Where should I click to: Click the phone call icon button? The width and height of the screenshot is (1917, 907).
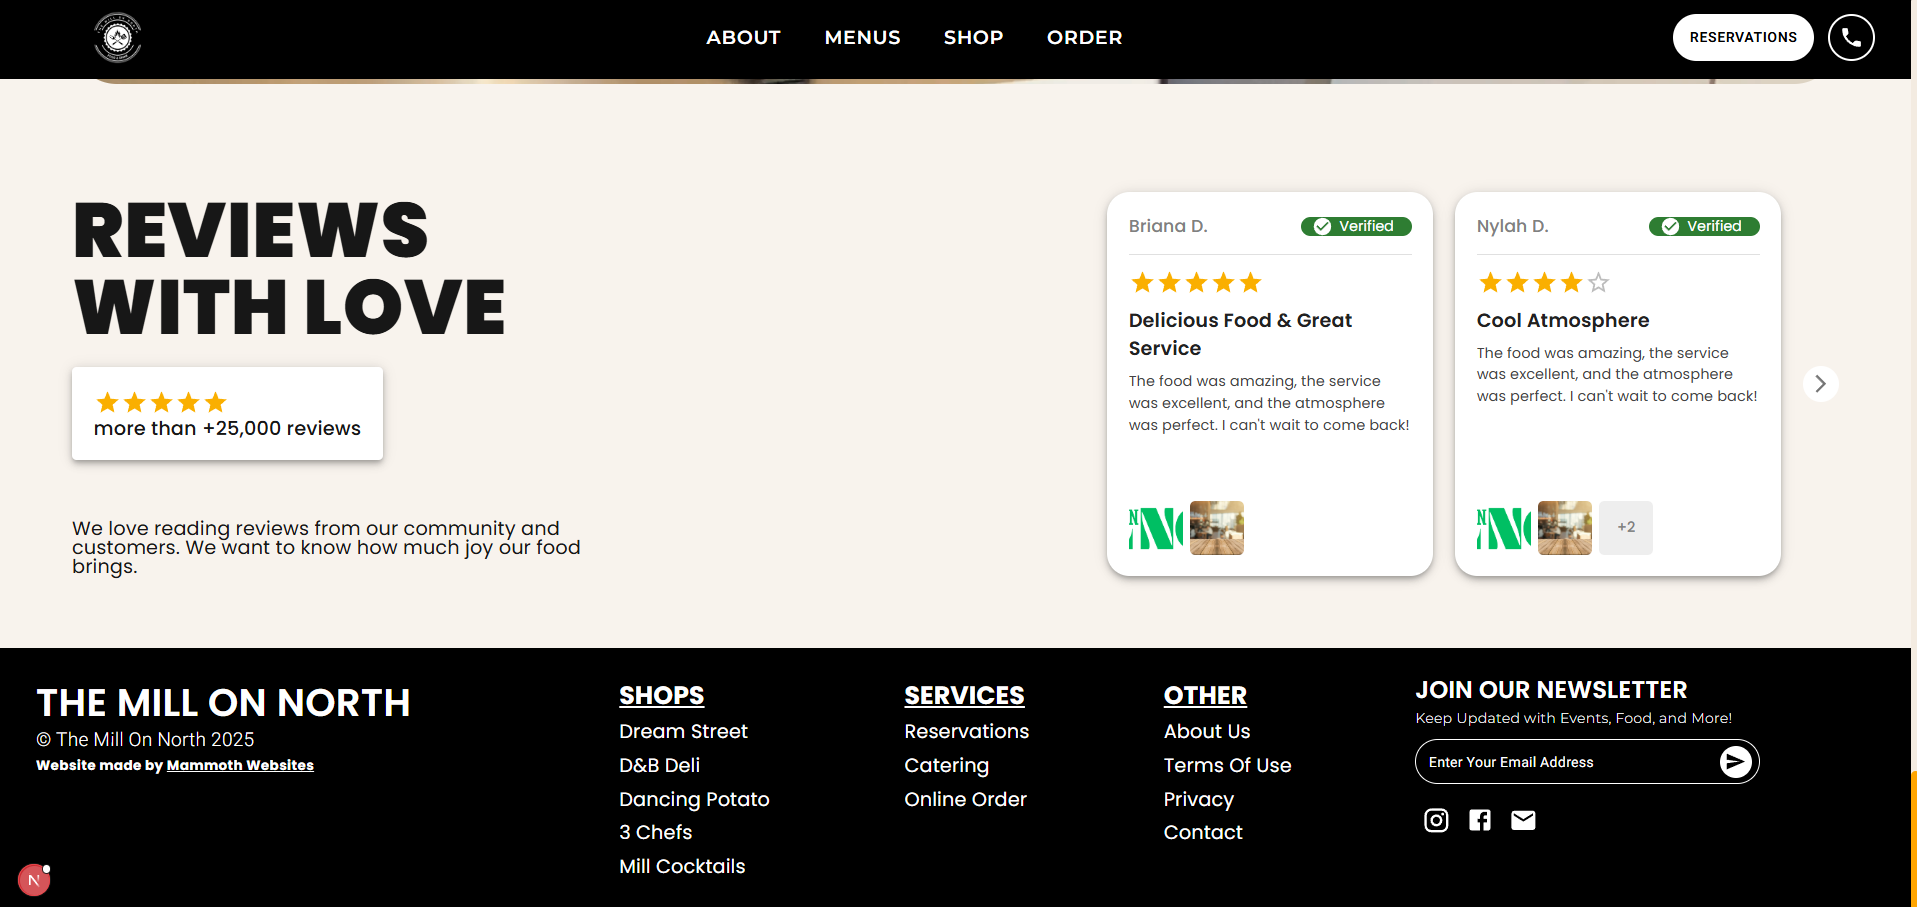1850,38
